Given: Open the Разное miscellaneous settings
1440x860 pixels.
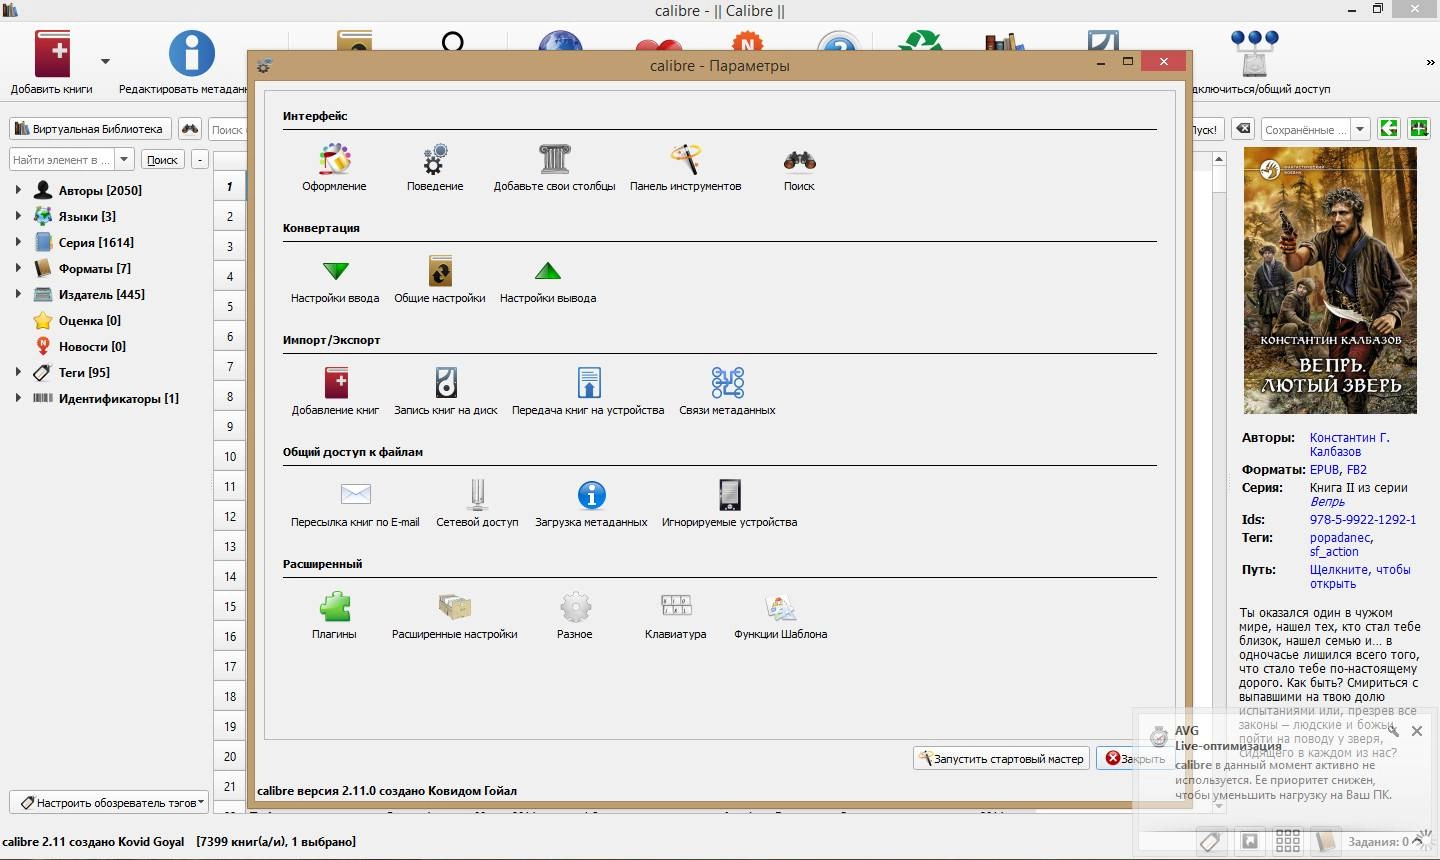Looking at the screenshot, I should click(575, 615).
